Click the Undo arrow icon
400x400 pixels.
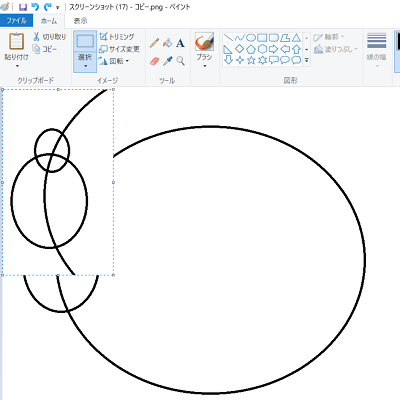pyautogui.click(x=35, y=7)
